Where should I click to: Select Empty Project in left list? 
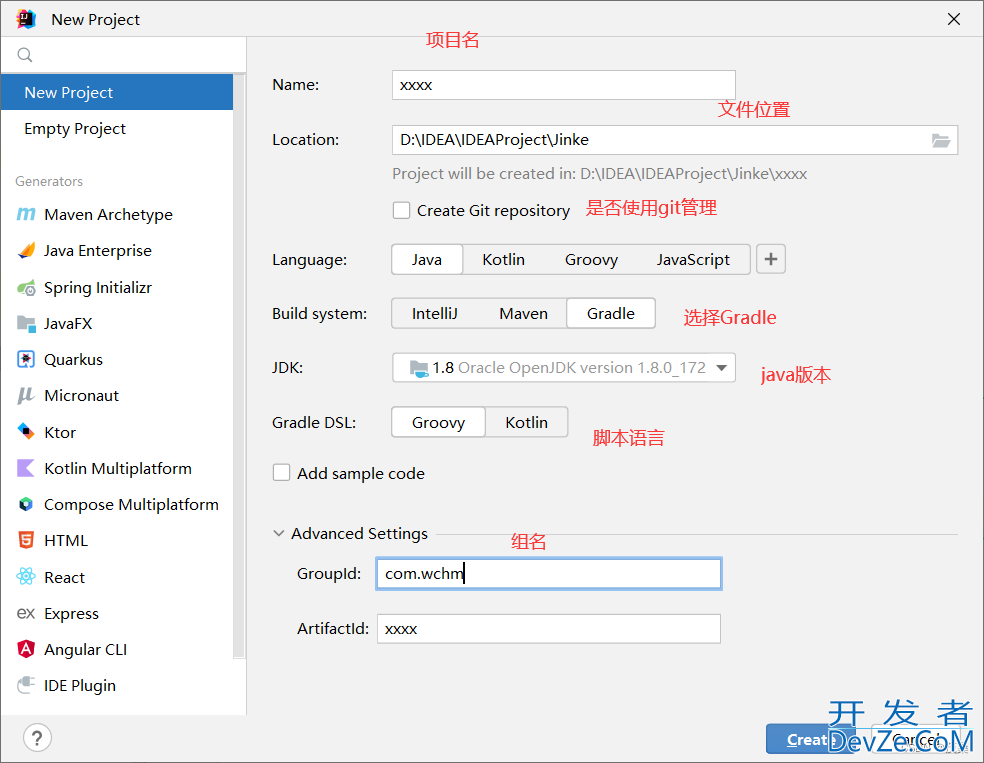75,129
